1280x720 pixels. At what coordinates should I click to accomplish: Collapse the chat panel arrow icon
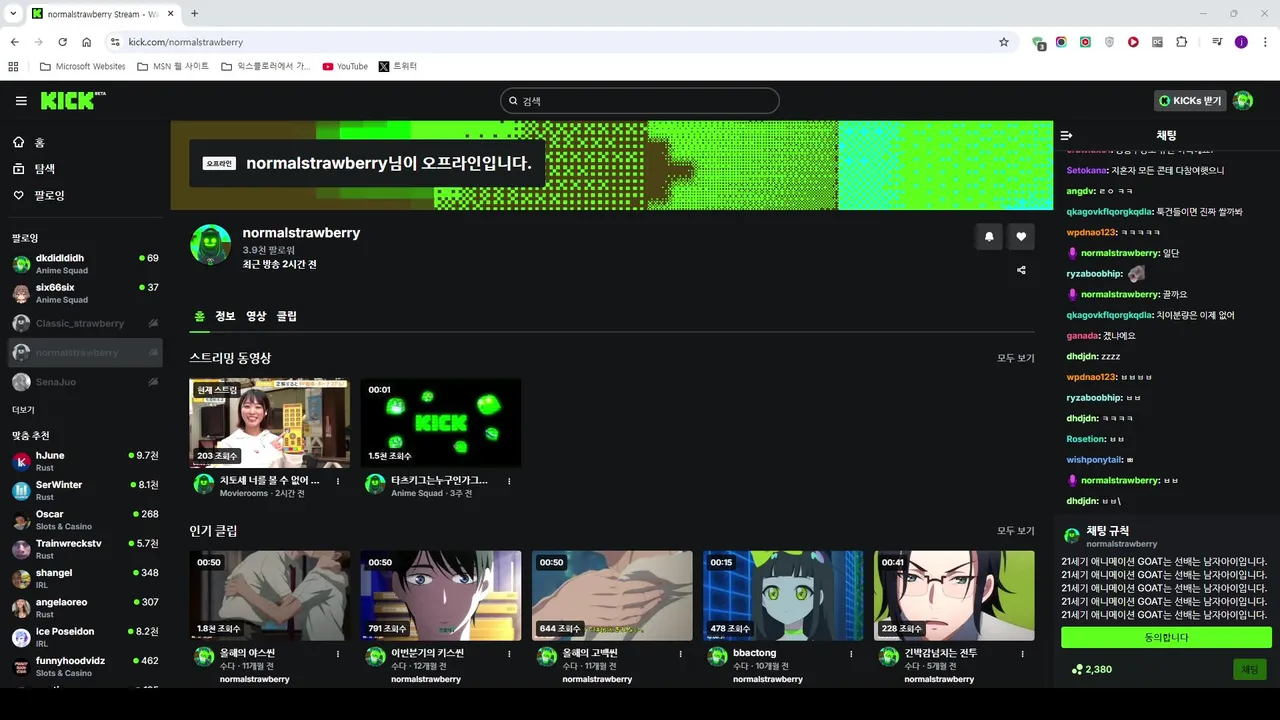point(1066,135)
